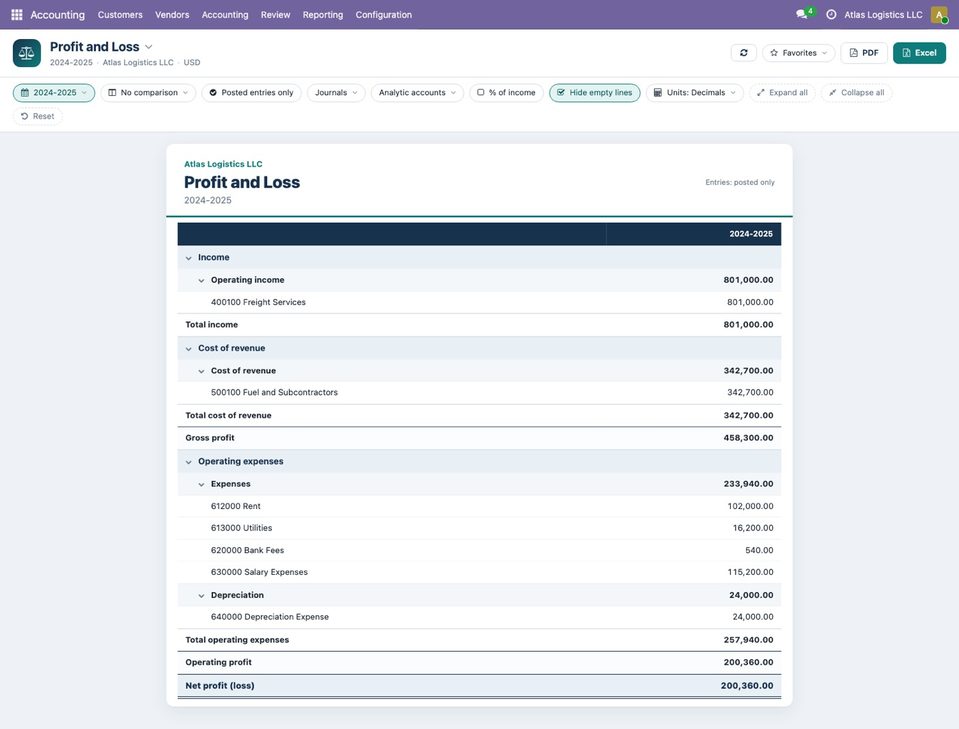Open the Favorites dropdown

pyautogui.click(x=799, y=53)
